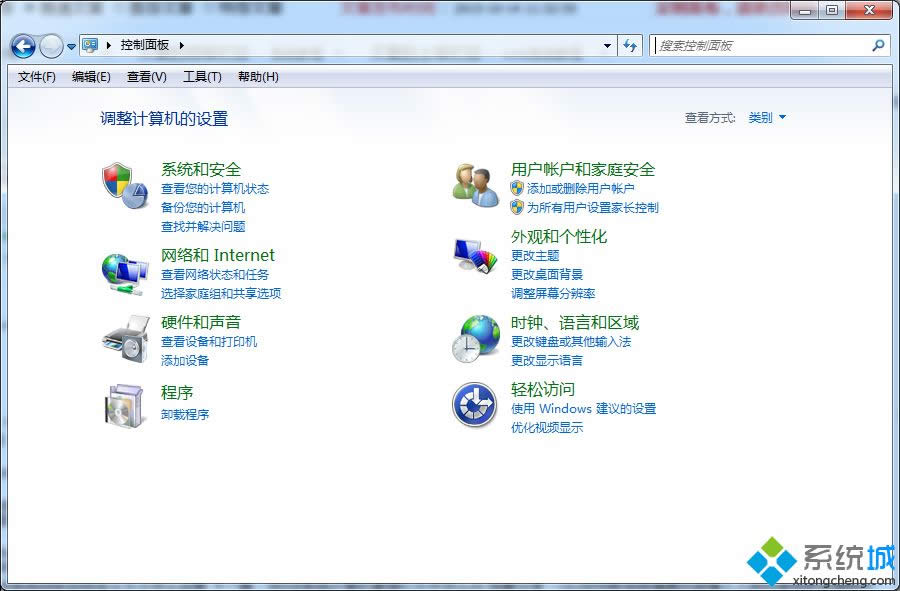This screenshot has height=591, width=900.
Task: Click the System and Security shield icon
Action: click(124, 186)
